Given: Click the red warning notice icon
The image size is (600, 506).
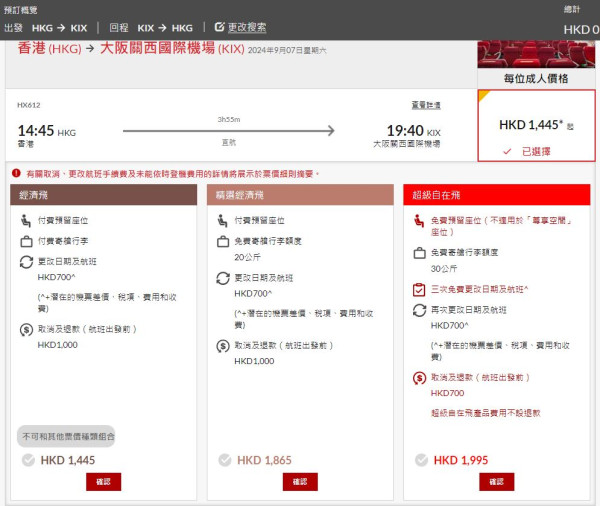Looking at the screenshot, I should (16, 173).
